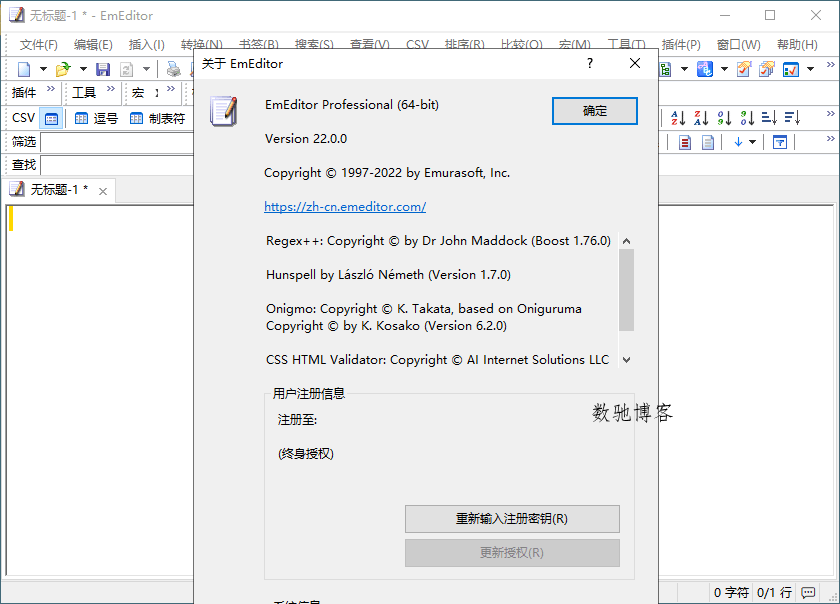The image size is (840, 604).
Task: Click the Save floppy disk icon
Action: pos(103,69)
